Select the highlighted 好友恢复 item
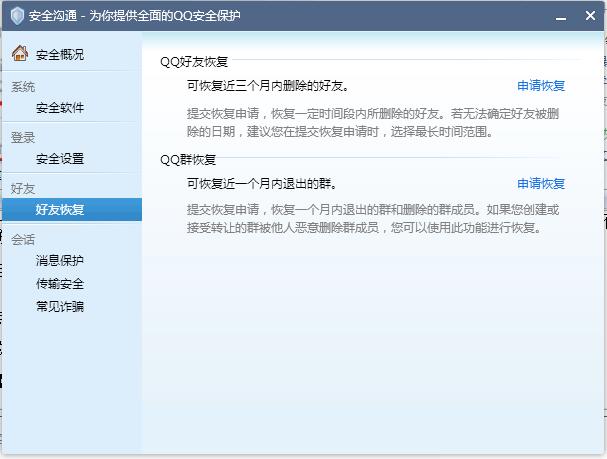 (x=72, y=209)
